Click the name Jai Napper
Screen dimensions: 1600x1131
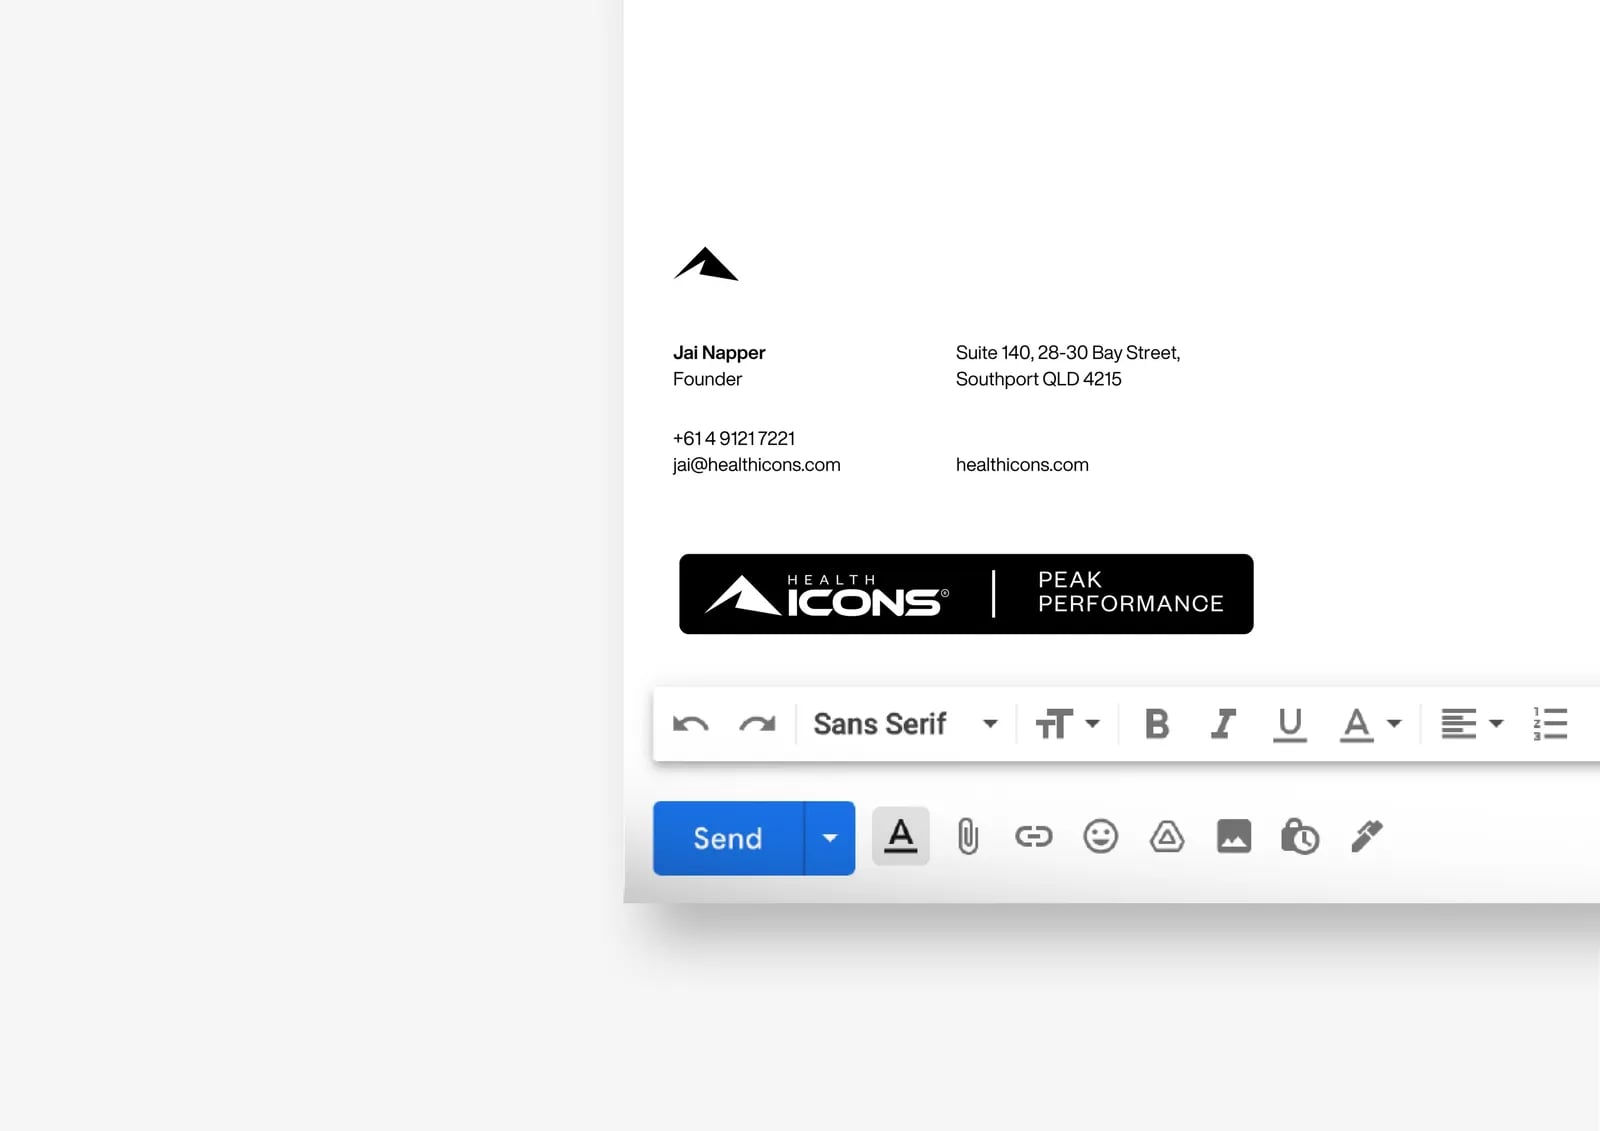(719, 353)
